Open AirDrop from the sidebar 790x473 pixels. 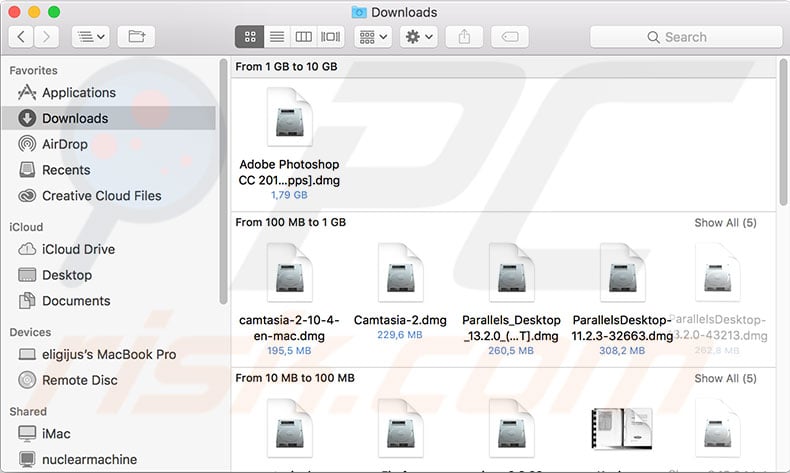point(109,144)
